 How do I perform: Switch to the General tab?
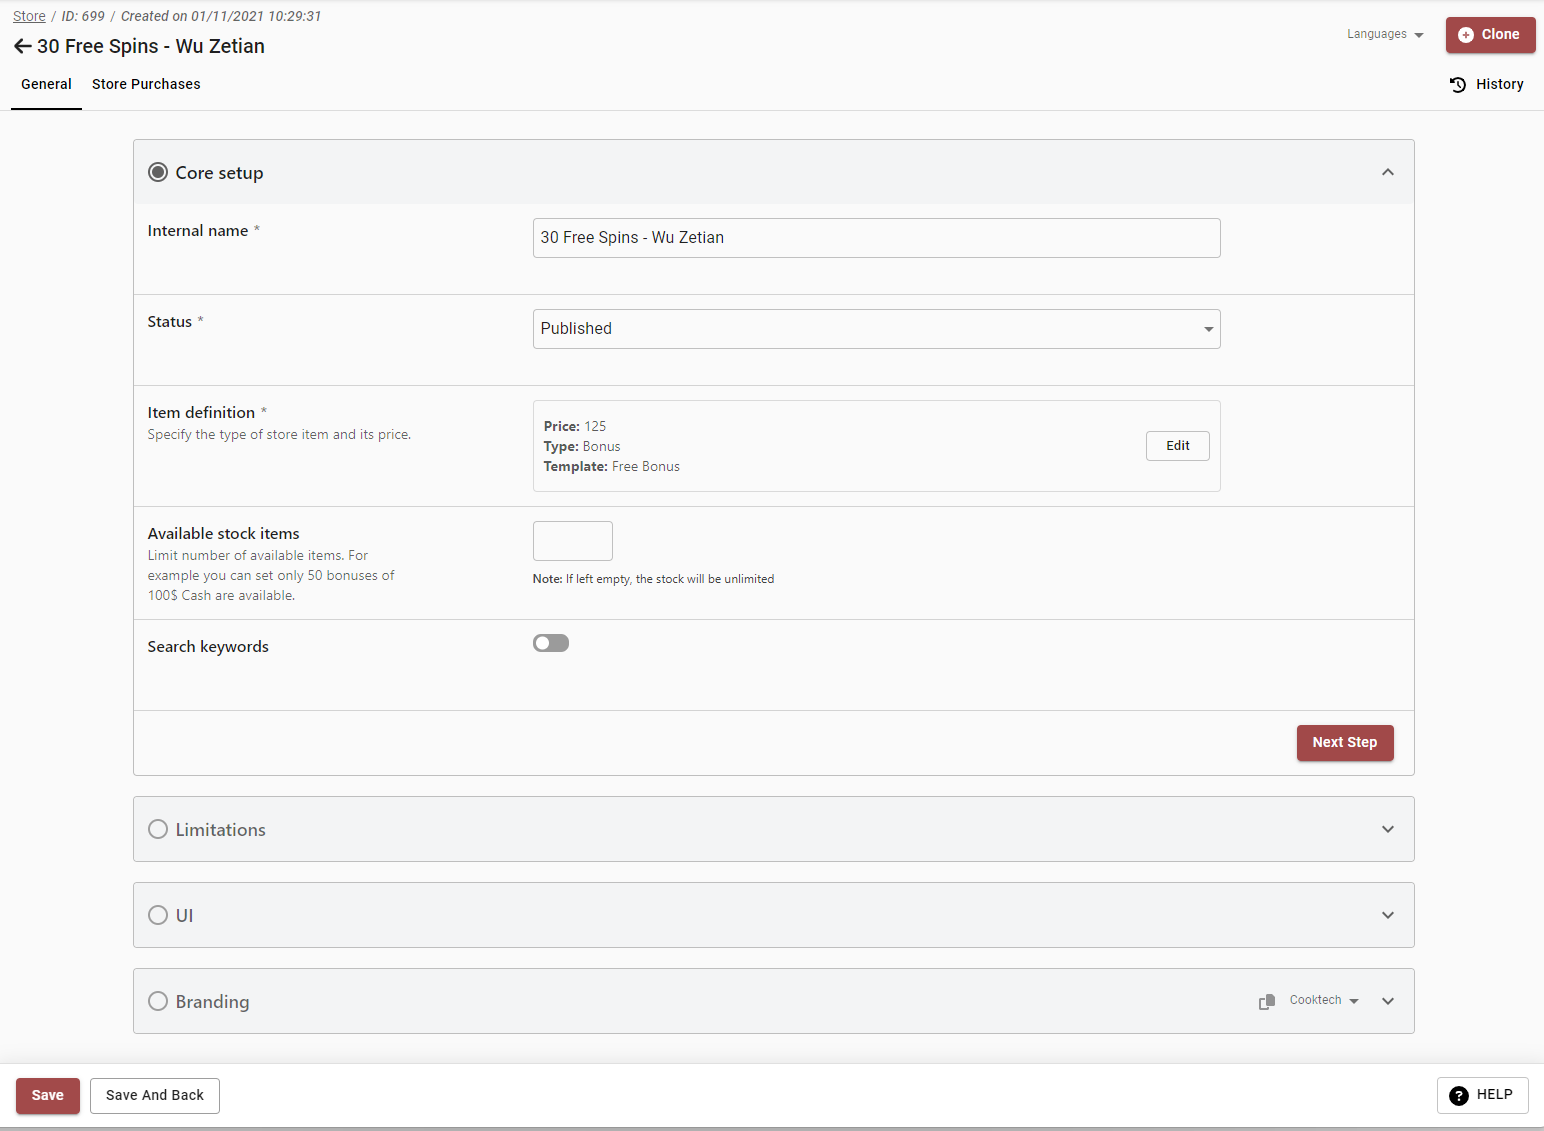[x=46, y=84]
